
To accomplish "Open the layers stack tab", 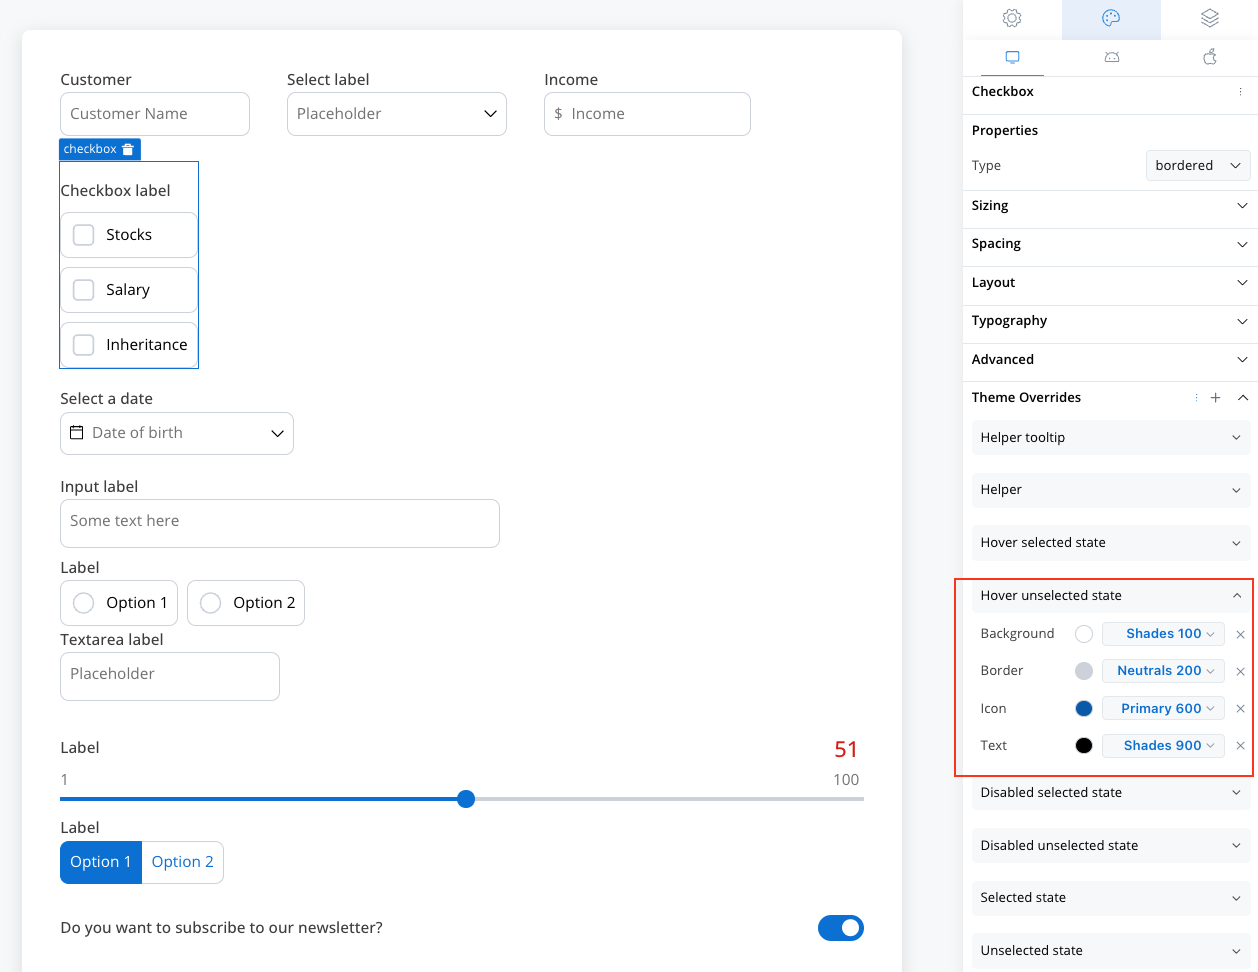I will pyautogui.click(x=1209, y=18).
